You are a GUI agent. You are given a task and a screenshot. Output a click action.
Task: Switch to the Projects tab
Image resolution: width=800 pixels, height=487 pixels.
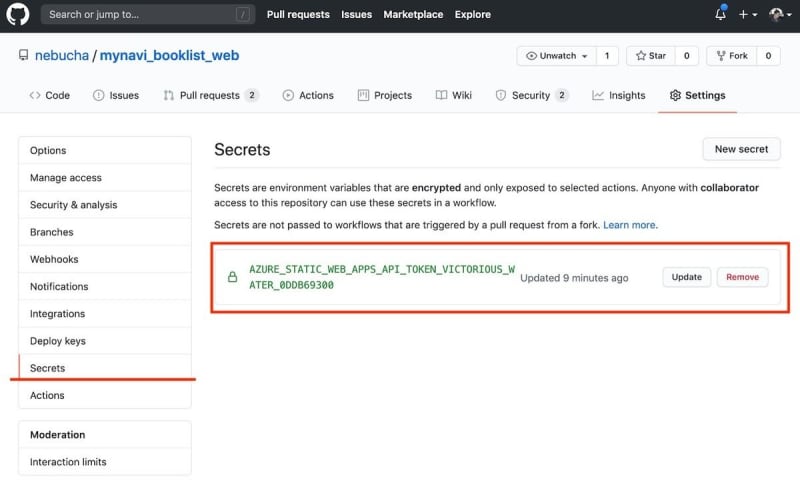385,95
